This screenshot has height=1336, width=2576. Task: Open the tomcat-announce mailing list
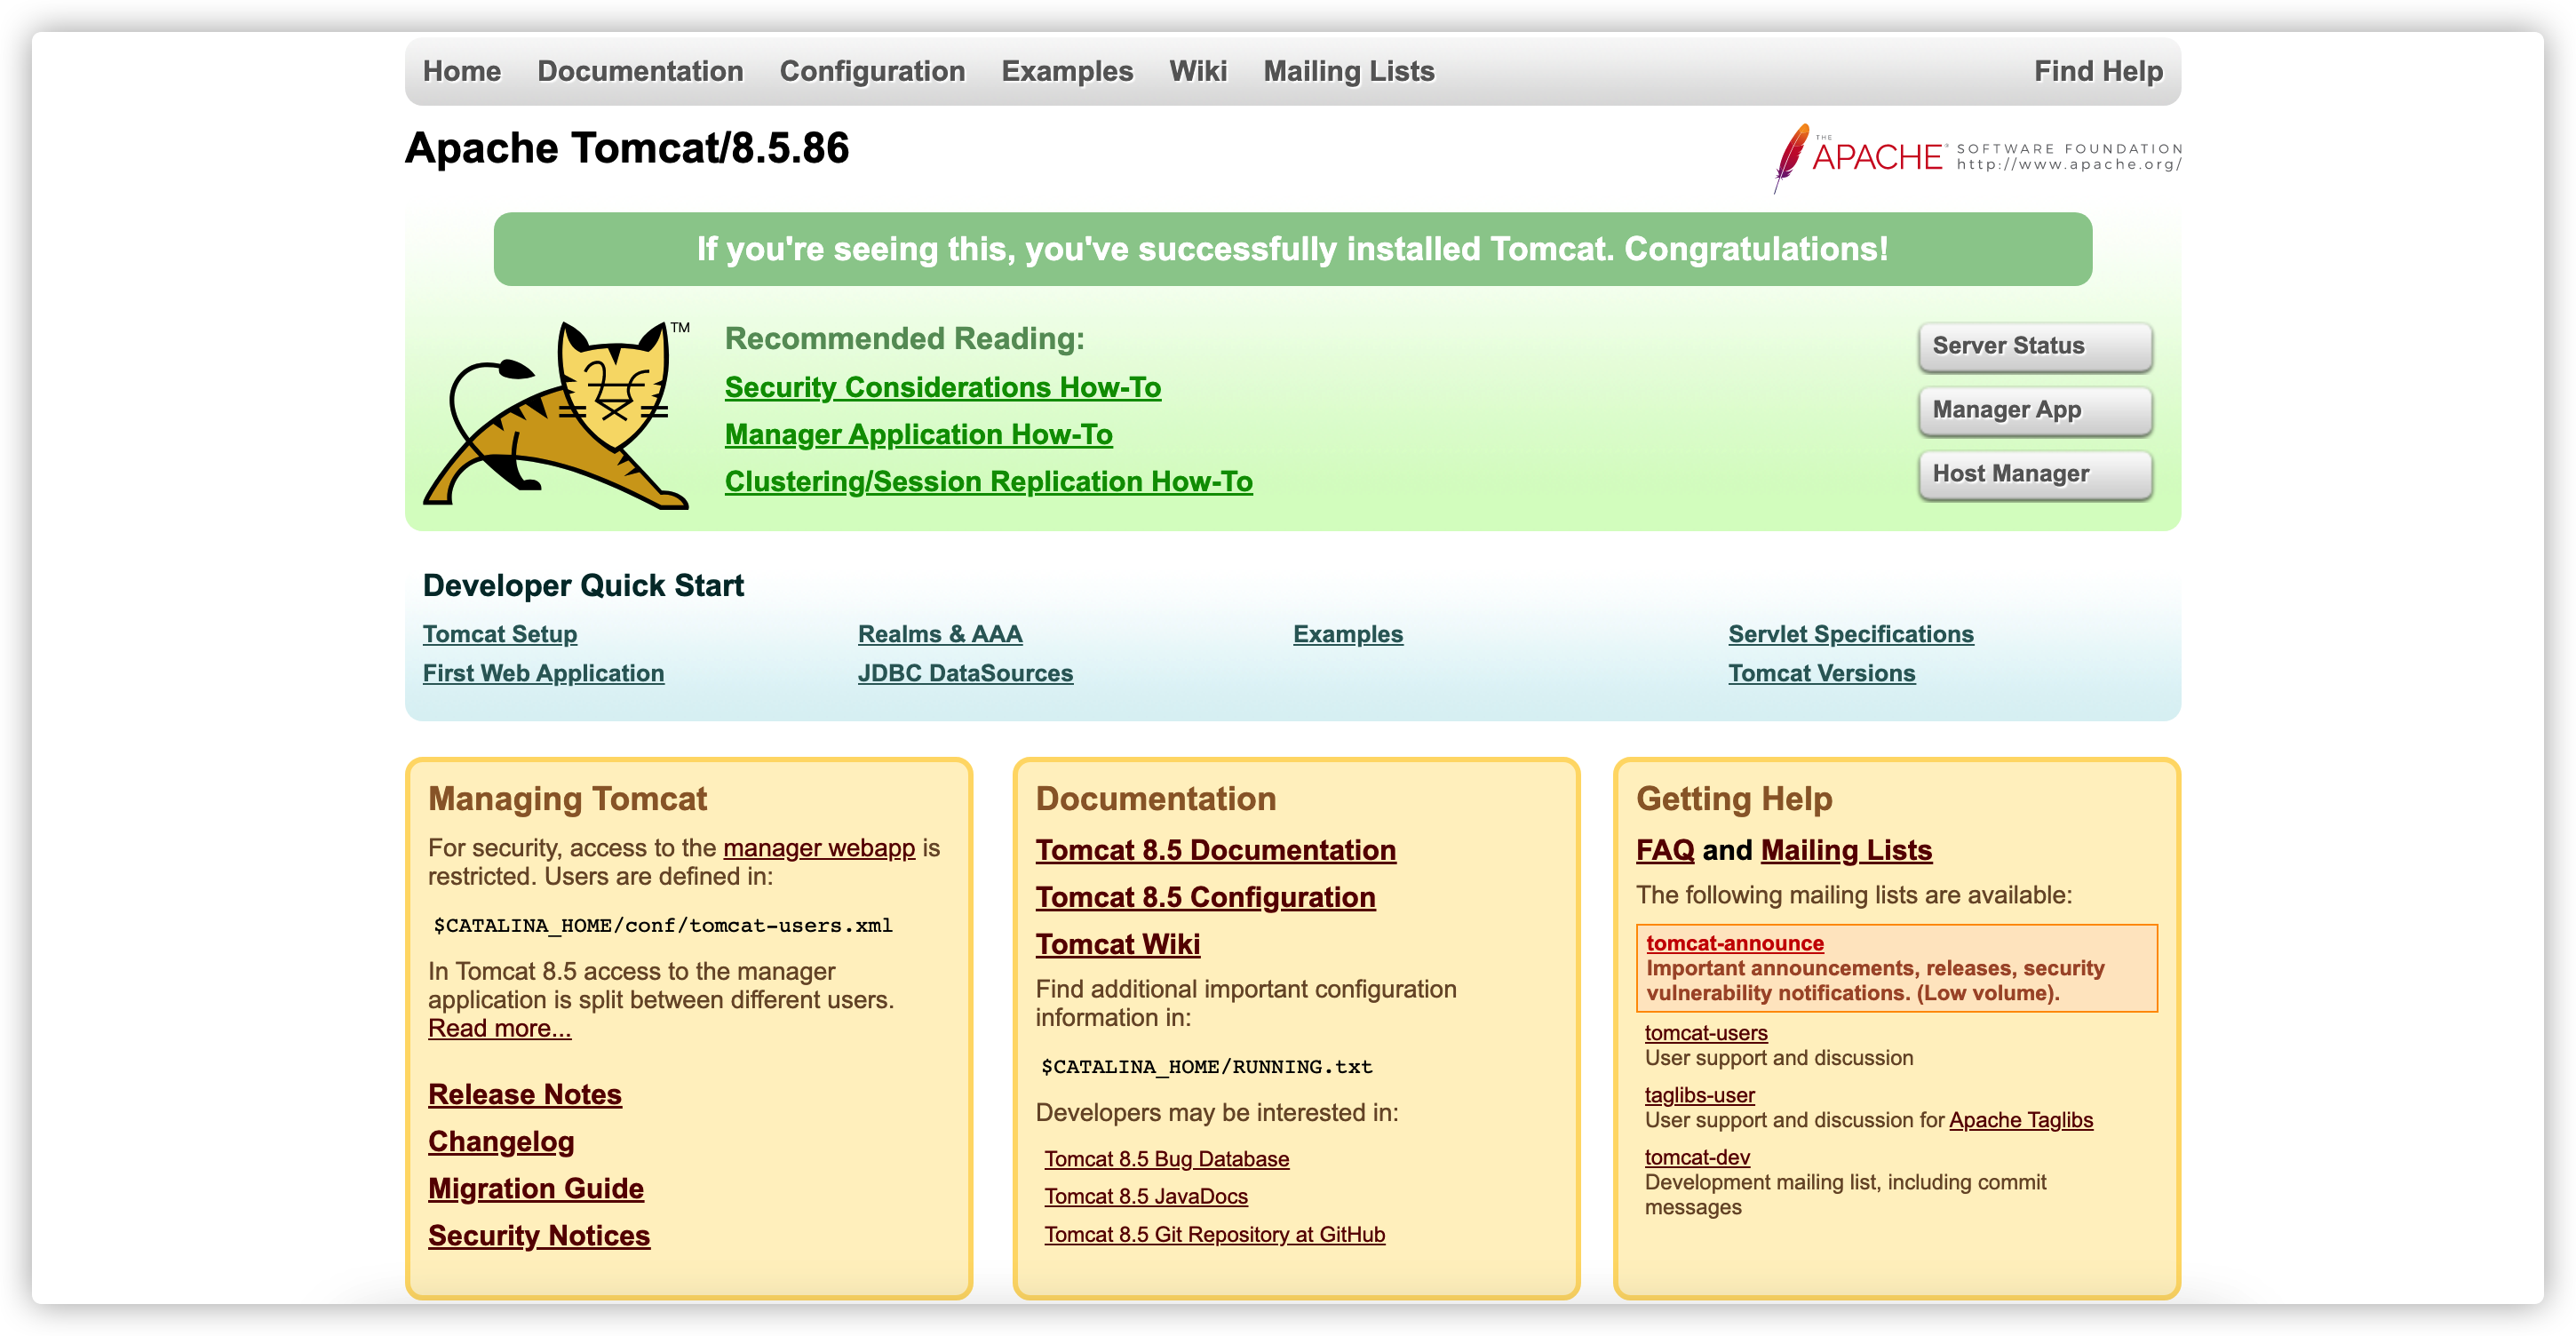tap(1734, 942)
